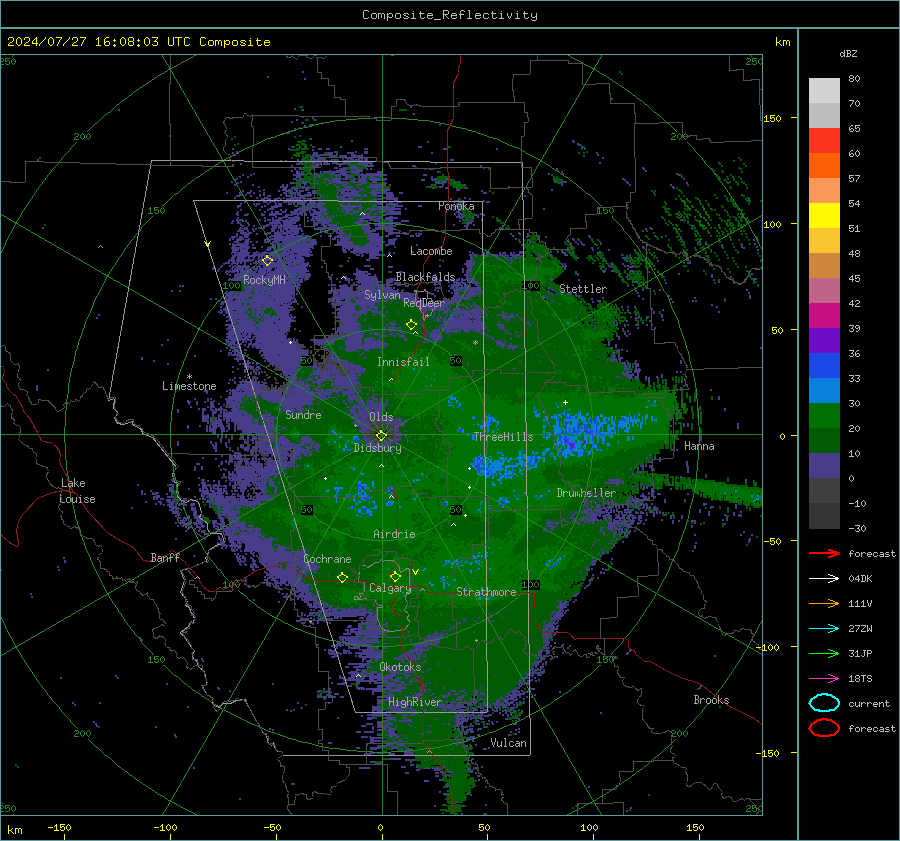The width and height of the screenshot is (900, 841).
Task: Click the white 04DK arrow in the legend
Action: [824, 578]
